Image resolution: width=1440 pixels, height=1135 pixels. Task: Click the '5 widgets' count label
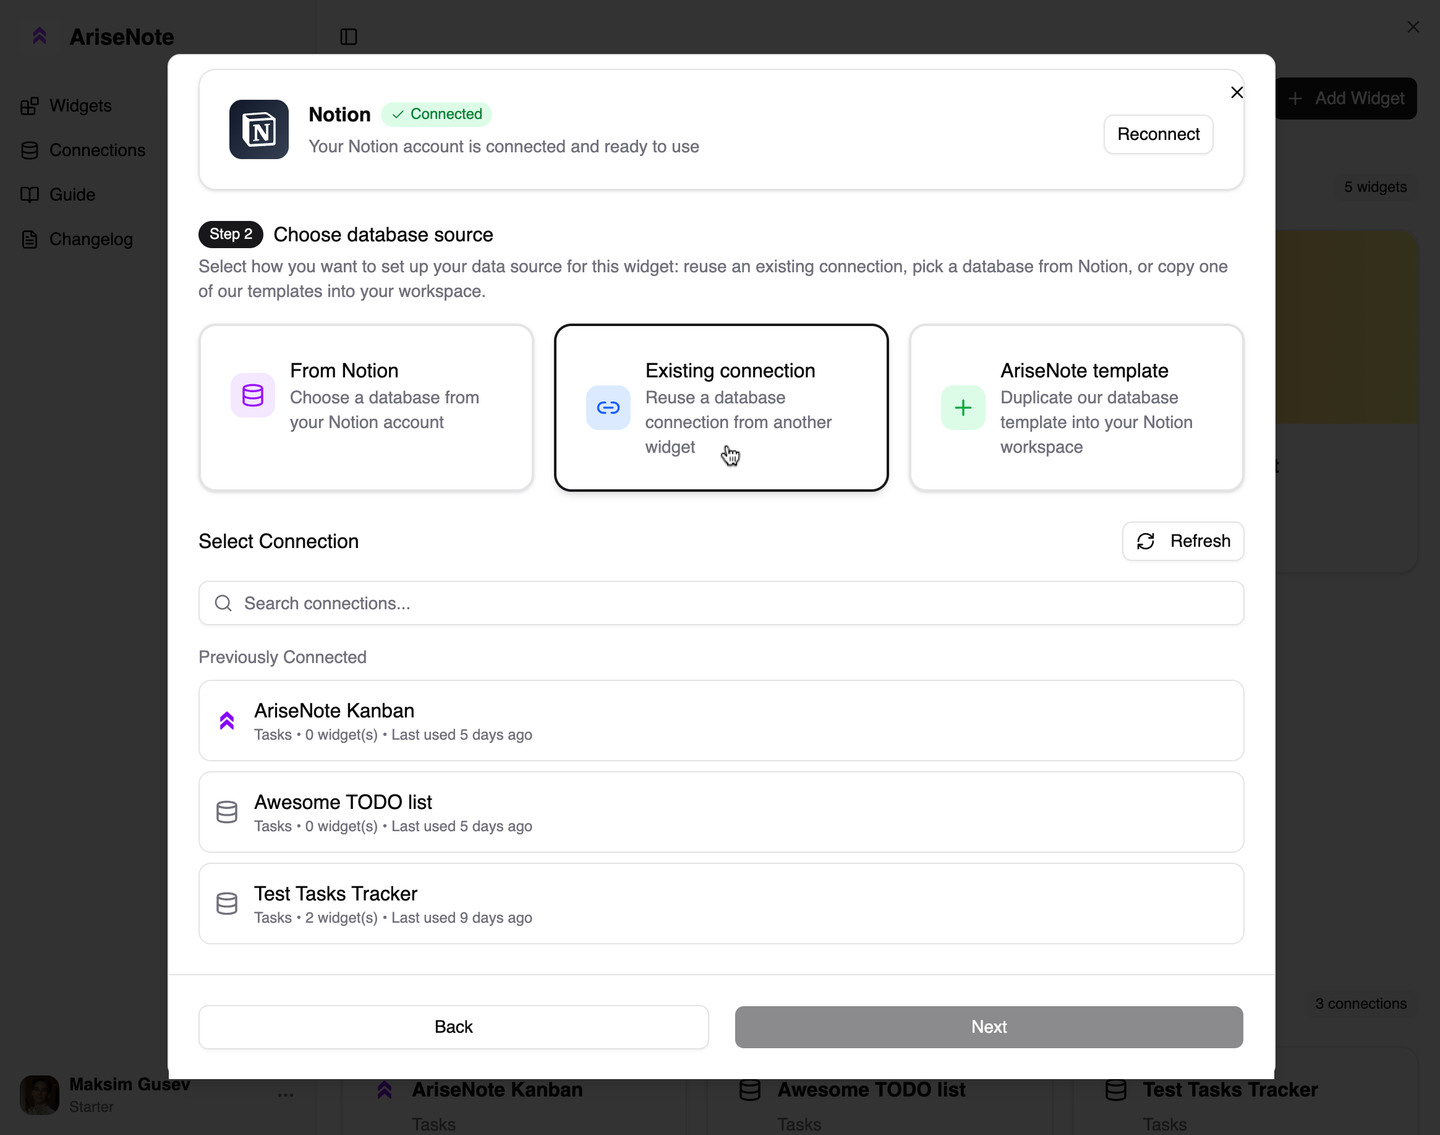tap(1375, 187)
